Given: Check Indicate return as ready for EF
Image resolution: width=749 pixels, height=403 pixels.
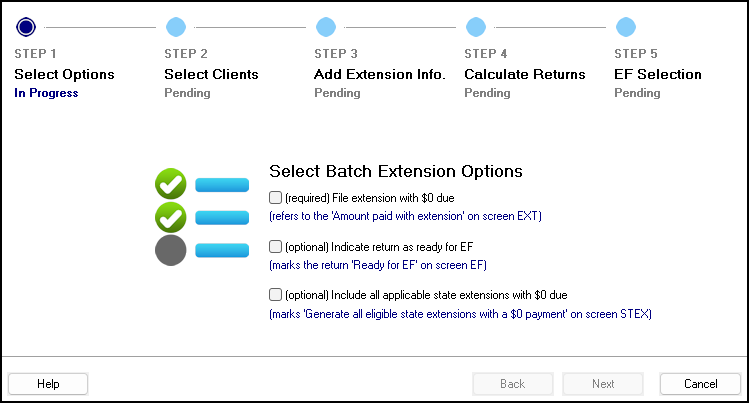Looking at the screenshot, I should [275, 246].
